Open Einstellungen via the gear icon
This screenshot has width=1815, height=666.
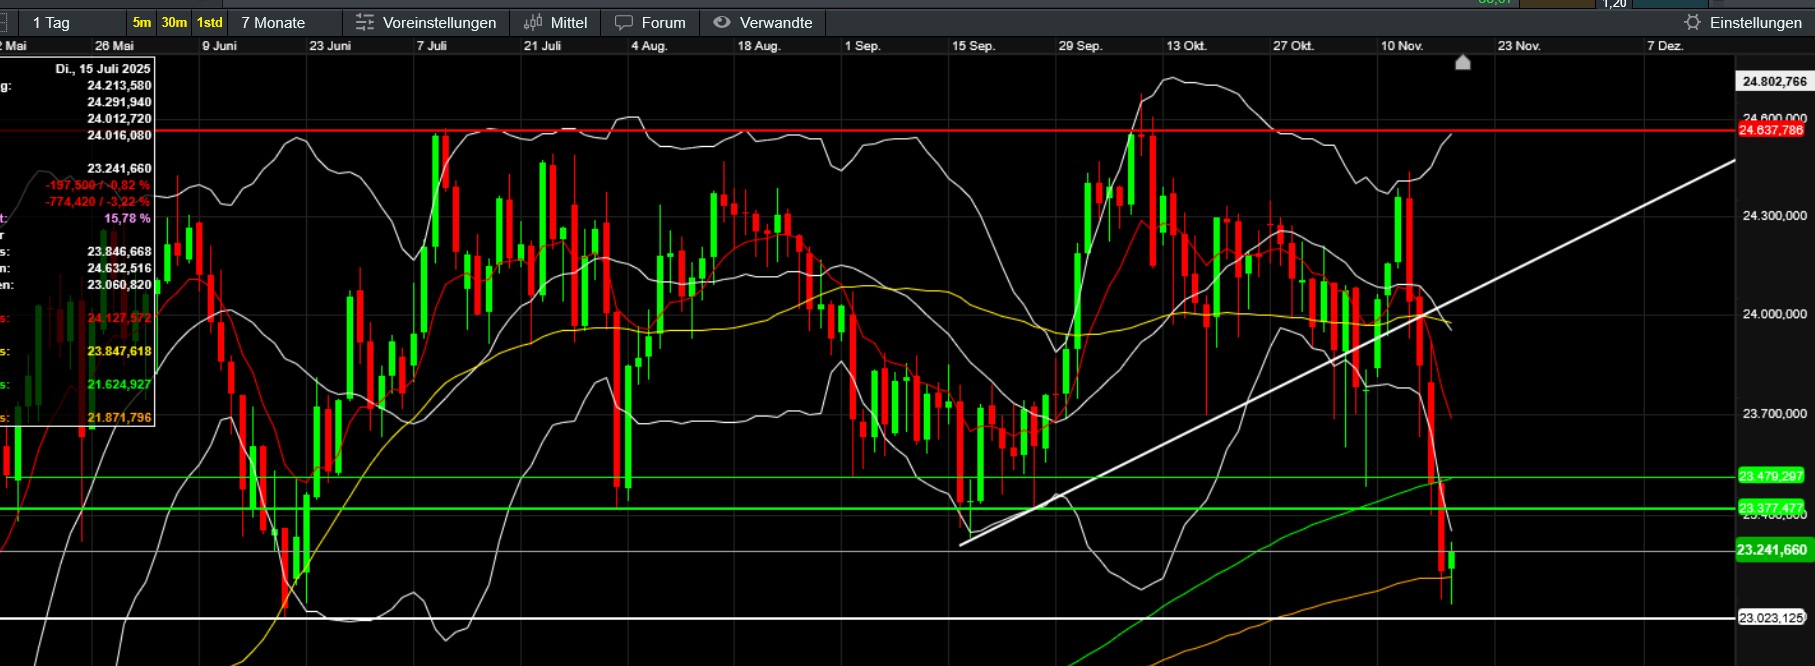pyautogui.click(x=1692, y=22)
